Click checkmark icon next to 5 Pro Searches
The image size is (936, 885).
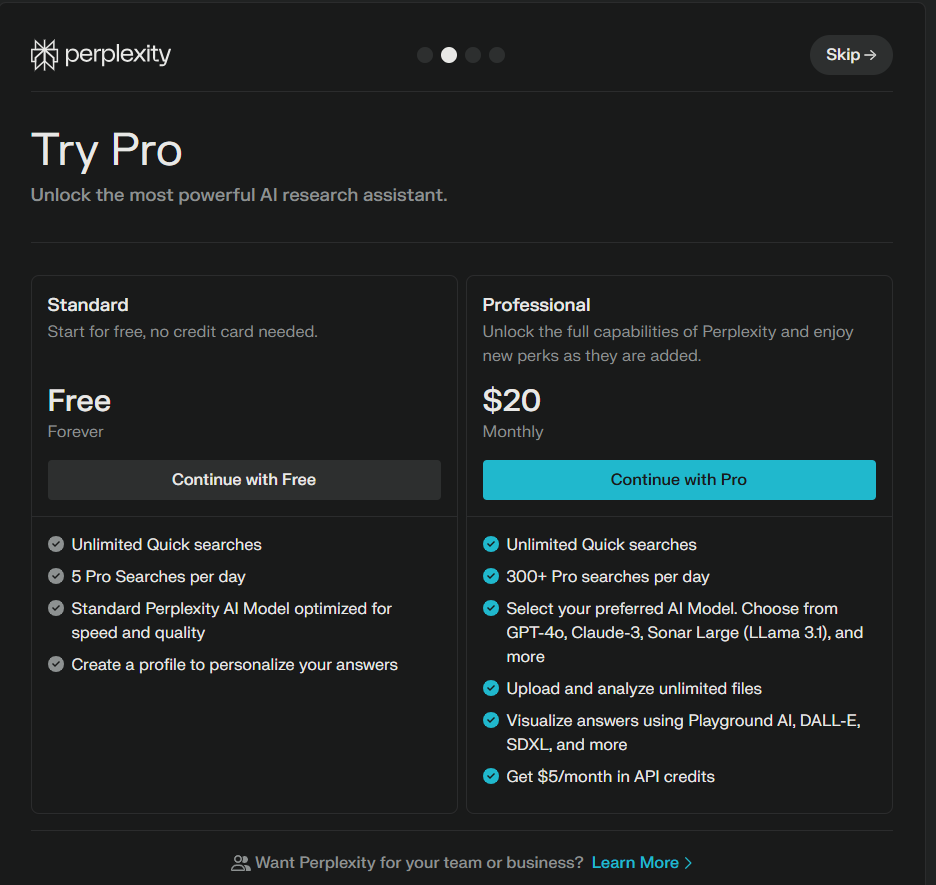pyautogui.click(x=56, y=577)
